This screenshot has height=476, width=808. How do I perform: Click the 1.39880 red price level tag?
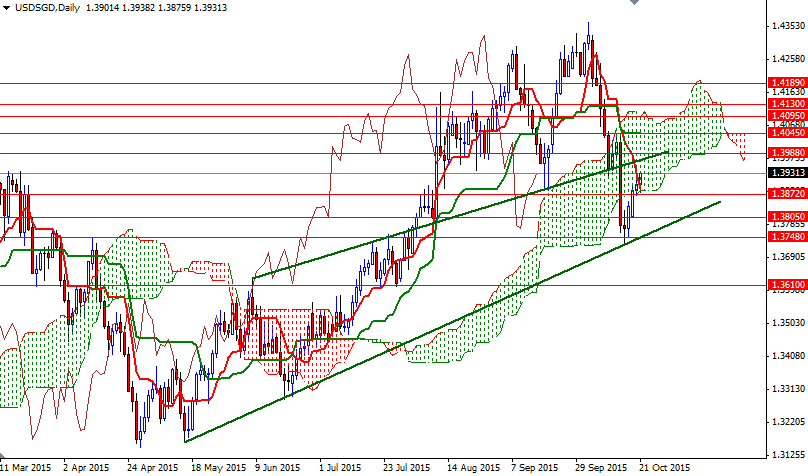pos(787,153)
